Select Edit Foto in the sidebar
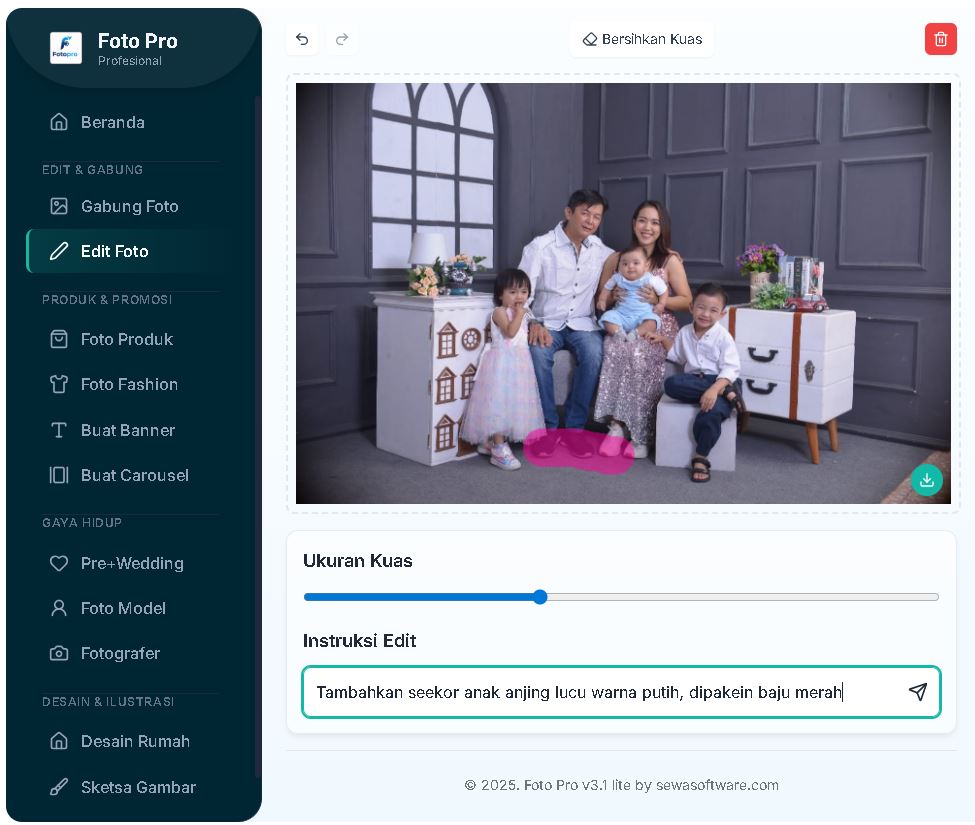This screenshot has height=825, width=975. (x=114, y=251)
